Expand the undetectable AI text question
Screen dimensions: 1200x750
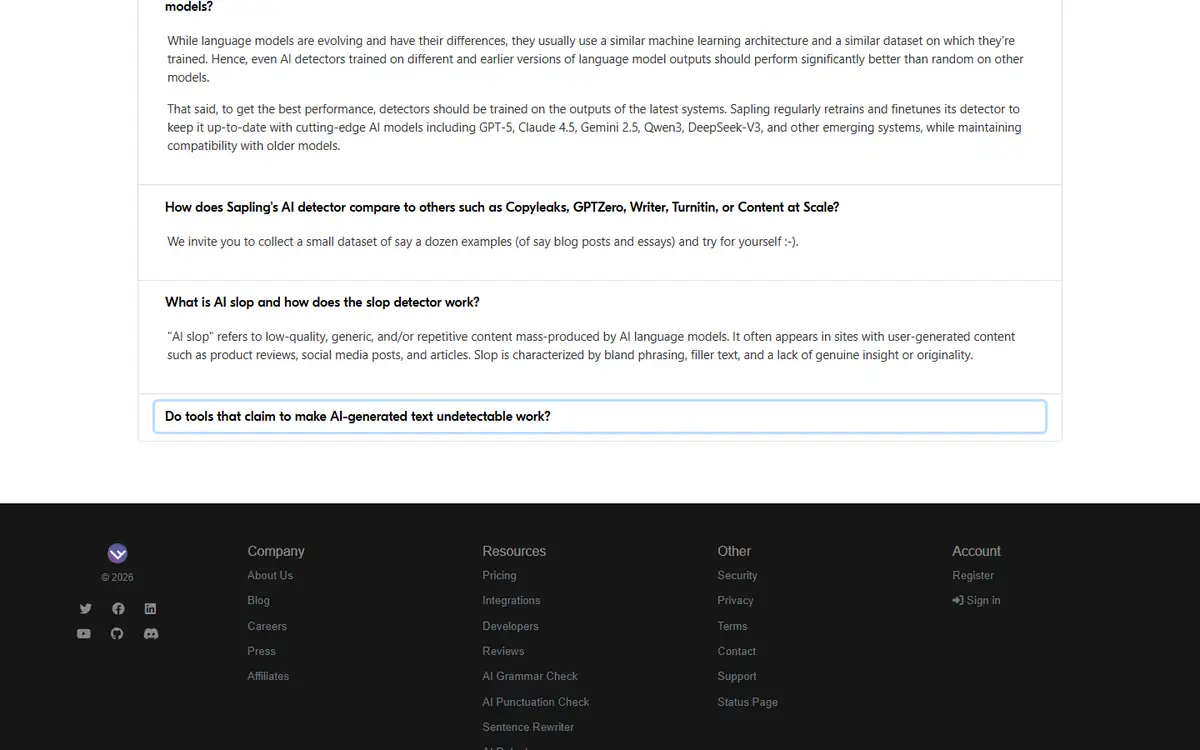click(600, 417)
